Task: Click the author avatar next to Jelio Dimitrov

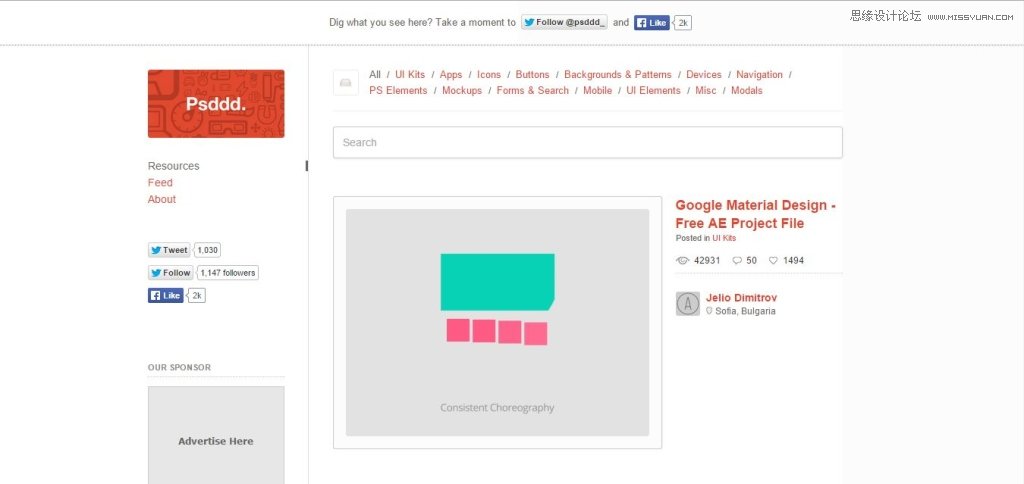Action: pos(688,304)
